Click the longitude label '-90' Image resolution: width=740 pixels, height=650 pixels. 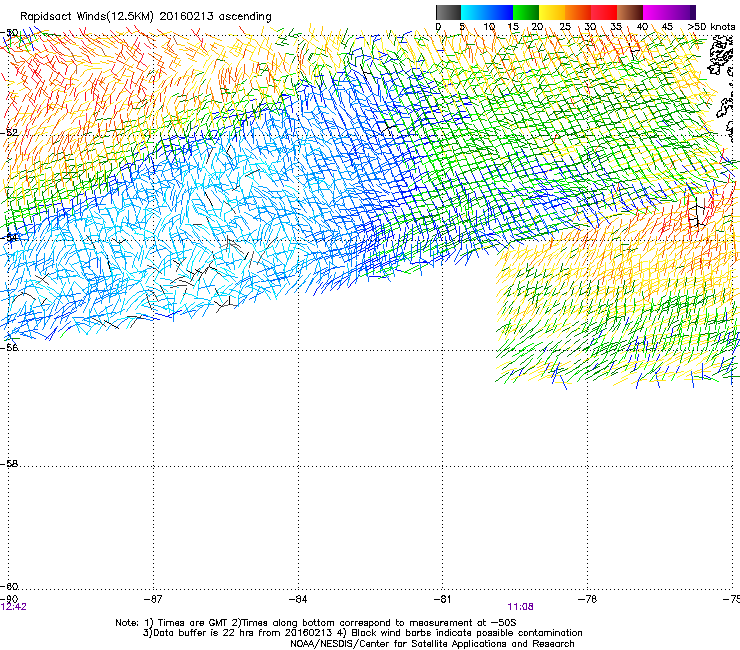click(9, 599)
